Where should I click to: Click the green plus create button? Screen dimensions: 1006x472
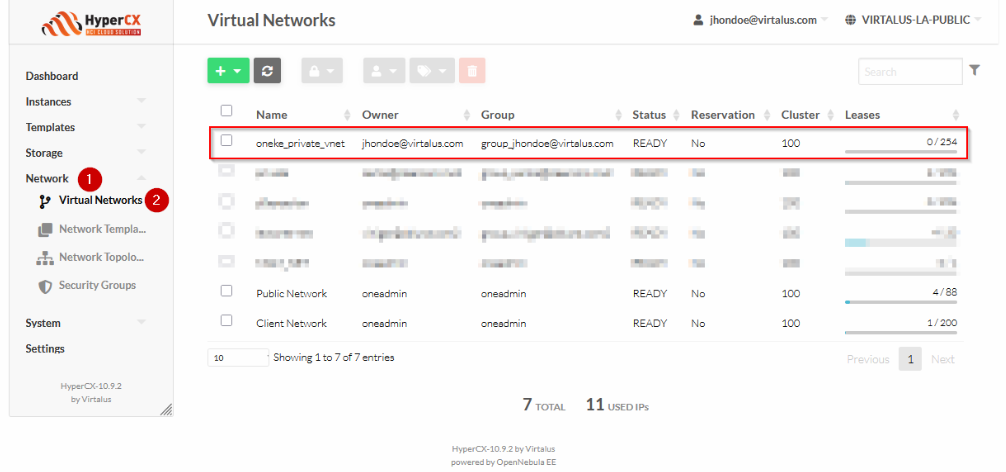pos(227,71)
